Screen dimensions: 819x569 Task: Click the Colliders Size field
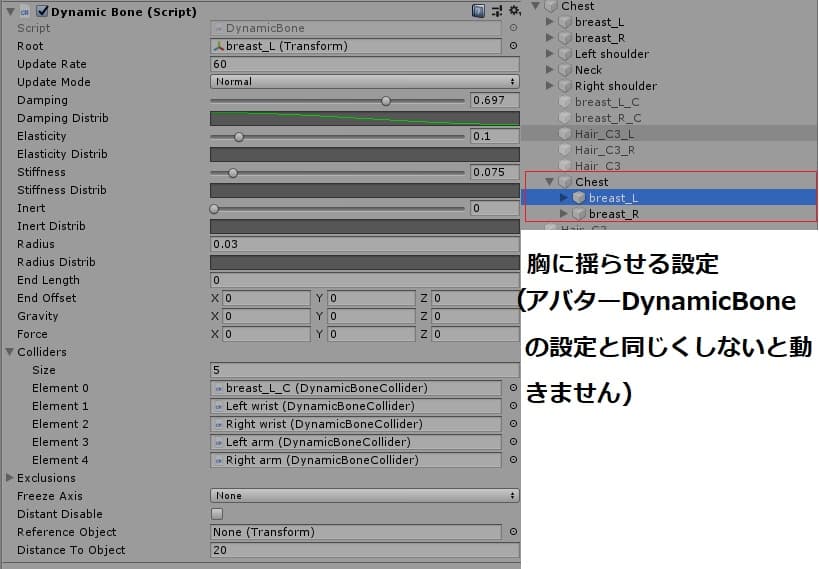(x=365, y=370)
